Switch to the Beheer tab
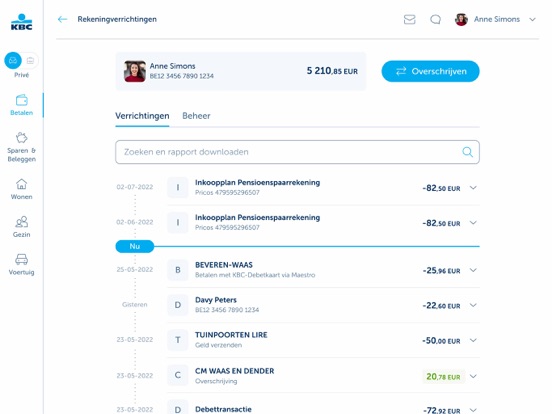 point(196,116)
